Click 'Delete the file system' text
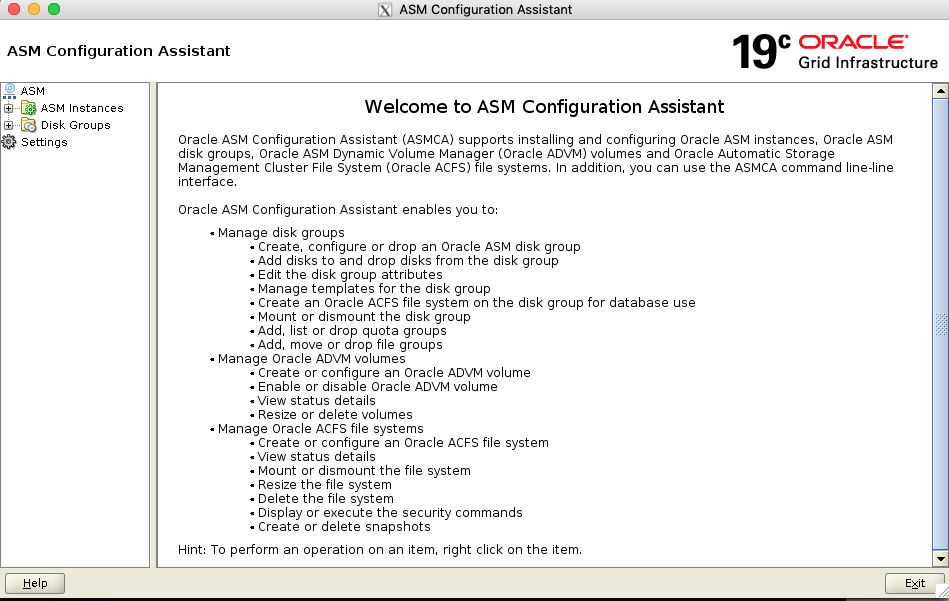This screenshot has width=949, height=601. pos(326,498)
